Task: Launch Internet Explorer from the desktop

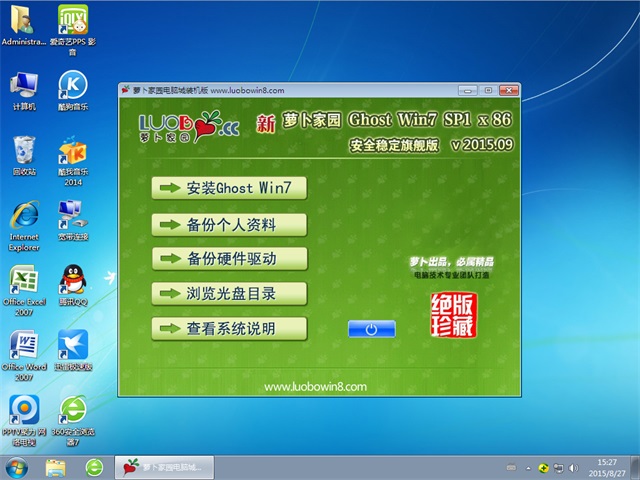Action: pos(24,216)
